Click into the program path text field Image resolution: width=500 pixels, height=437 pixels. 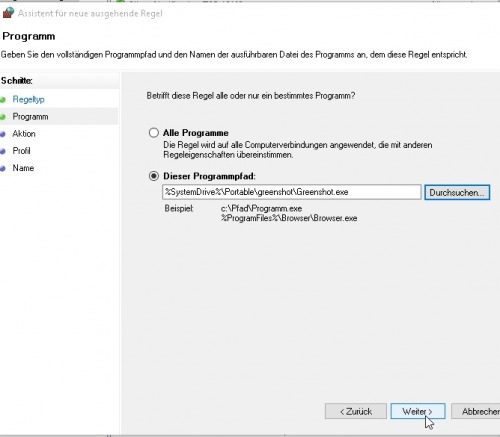pos(292,192)
